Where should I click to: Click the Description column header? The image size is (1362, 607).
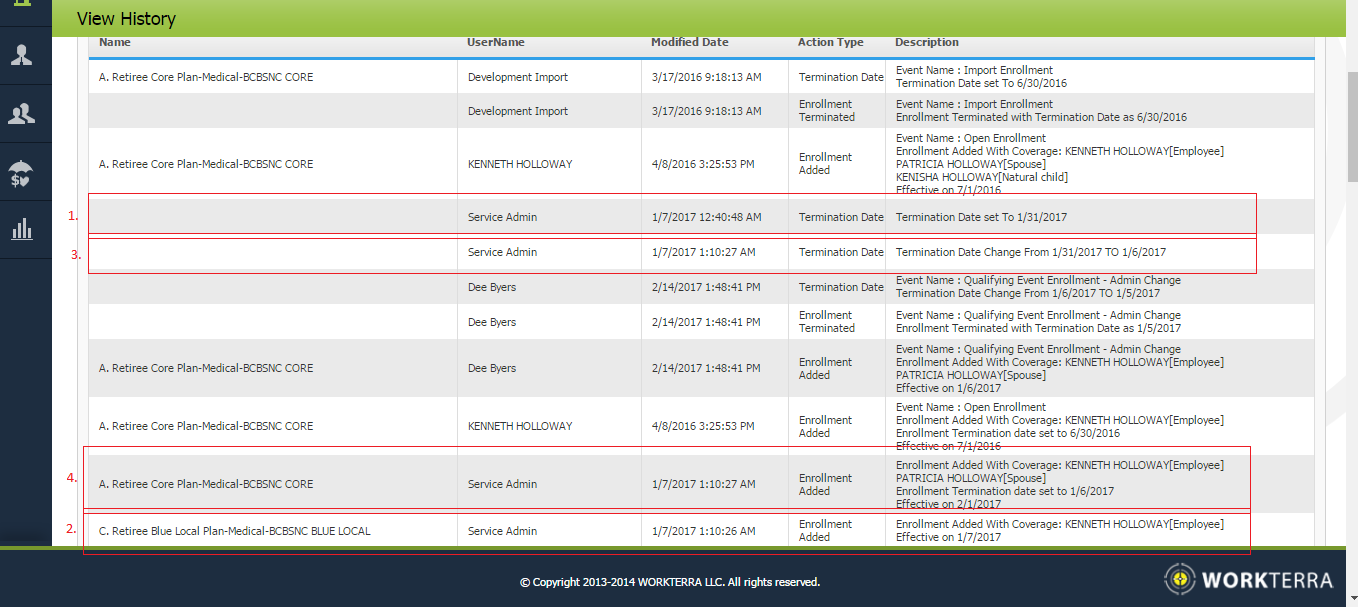926,43
